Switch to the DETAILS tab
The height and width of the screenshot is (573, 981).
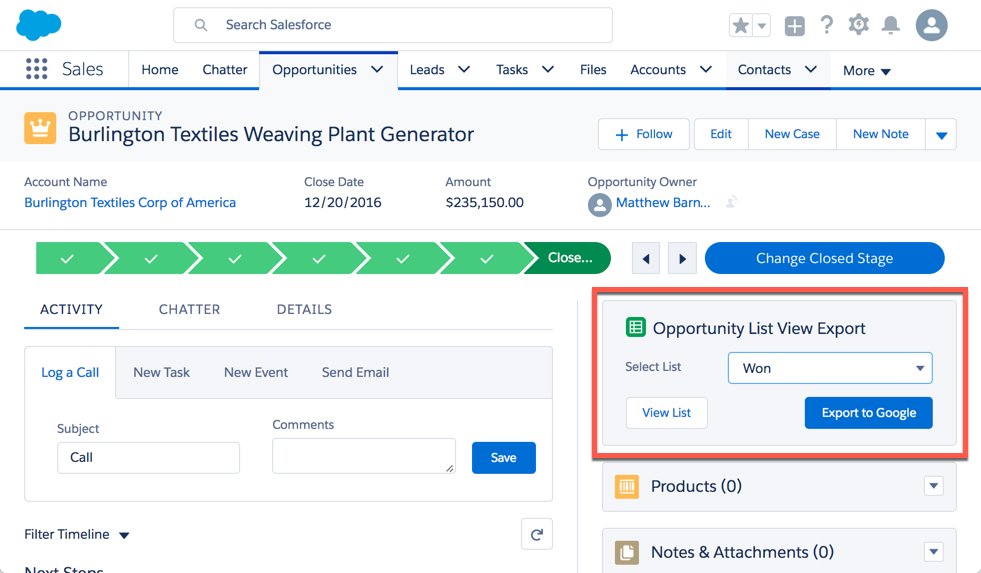(304, 309)
